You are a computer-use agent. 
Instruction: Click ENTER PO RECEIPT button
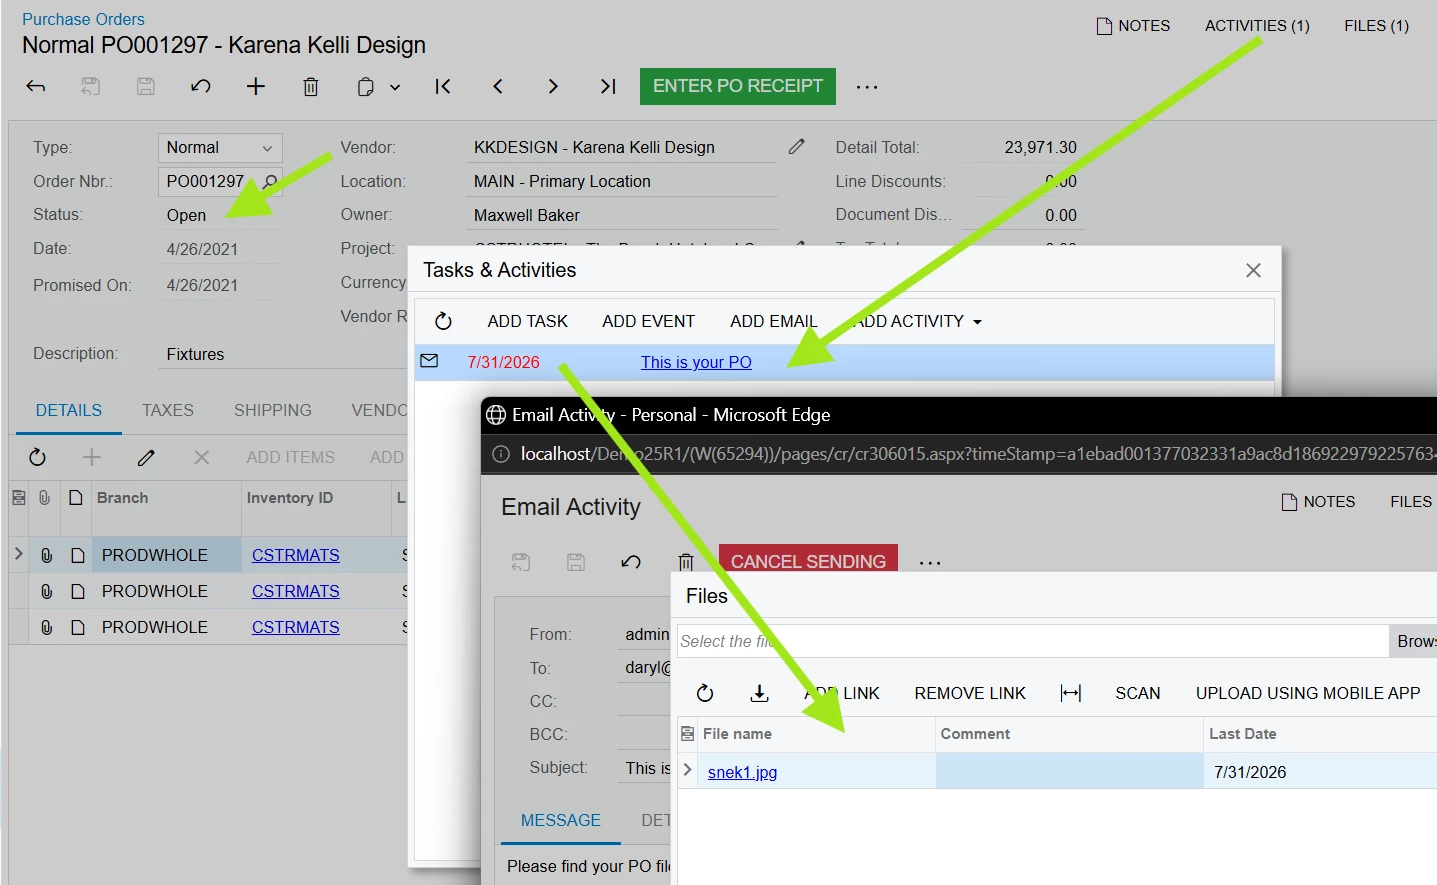(738, 86)
